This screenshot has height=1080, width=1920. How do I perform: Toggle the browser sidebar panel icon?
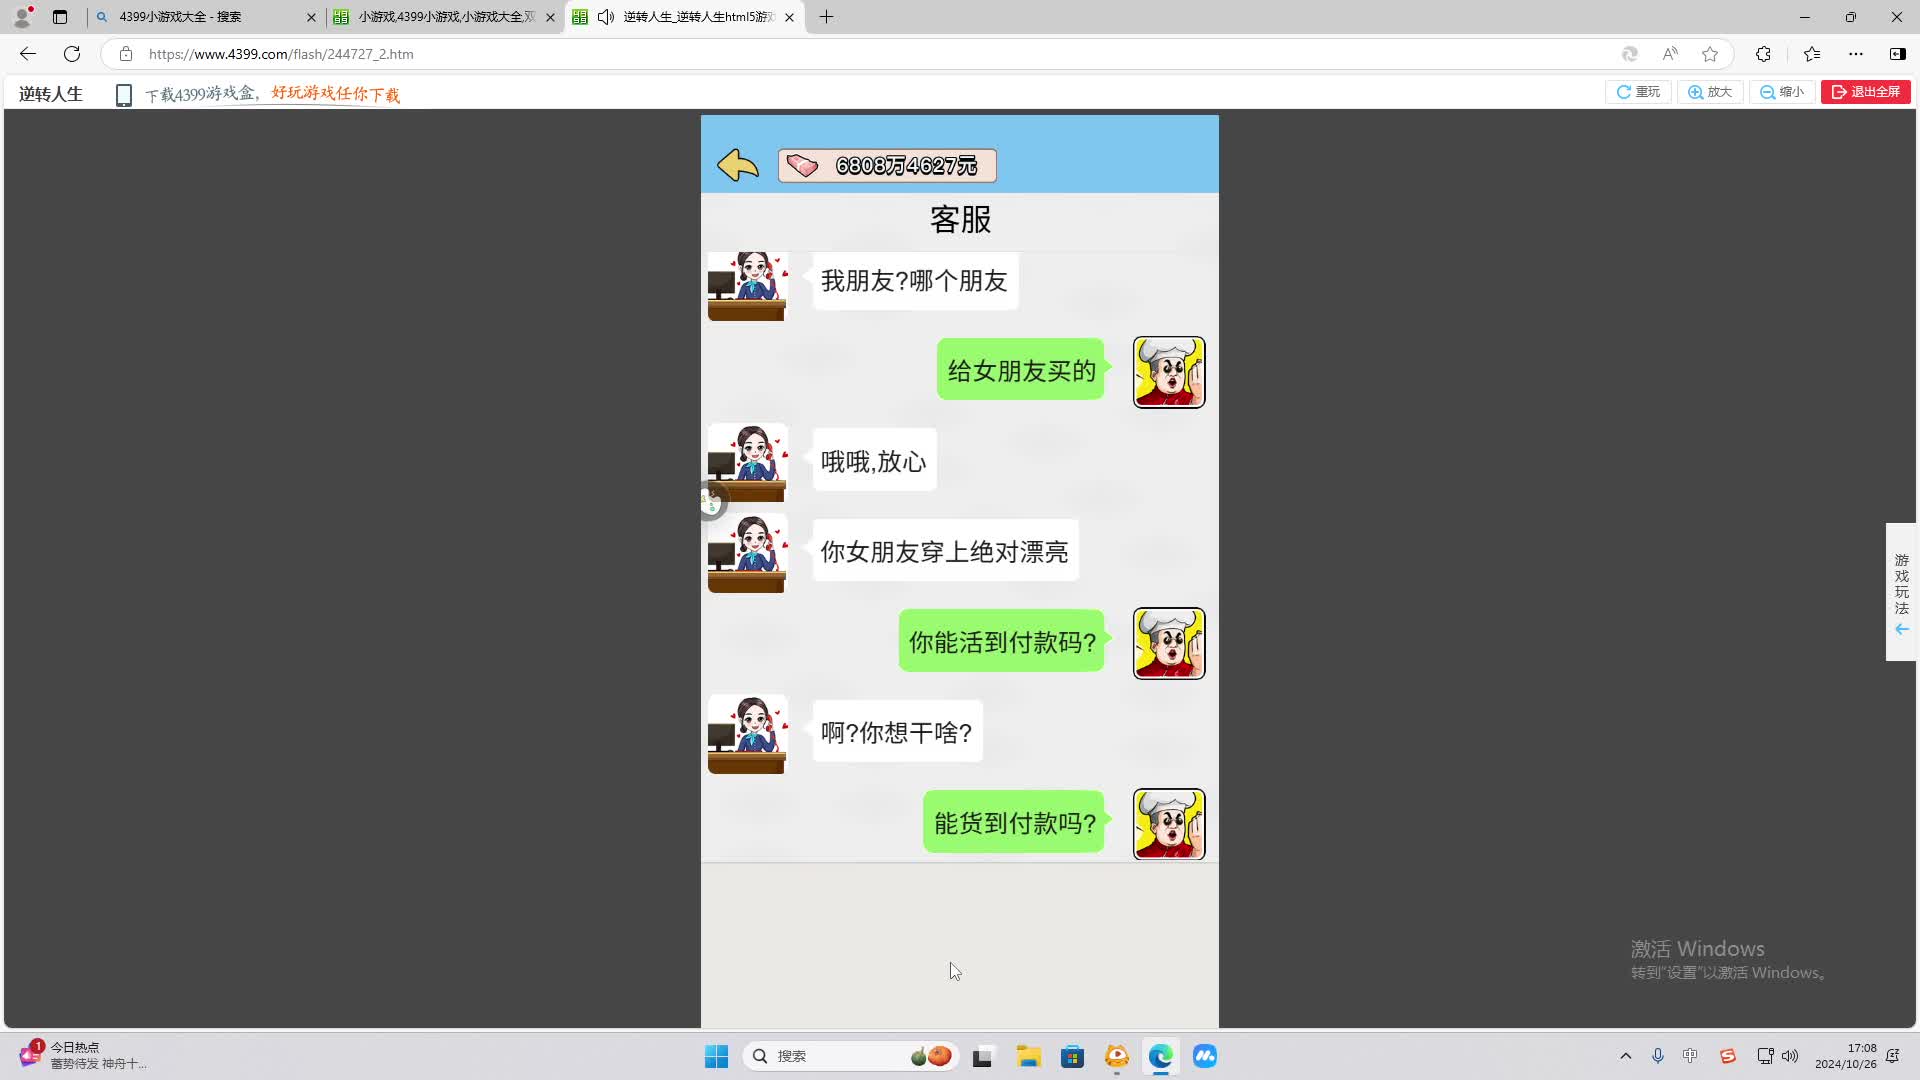[x=1896, y=53]
